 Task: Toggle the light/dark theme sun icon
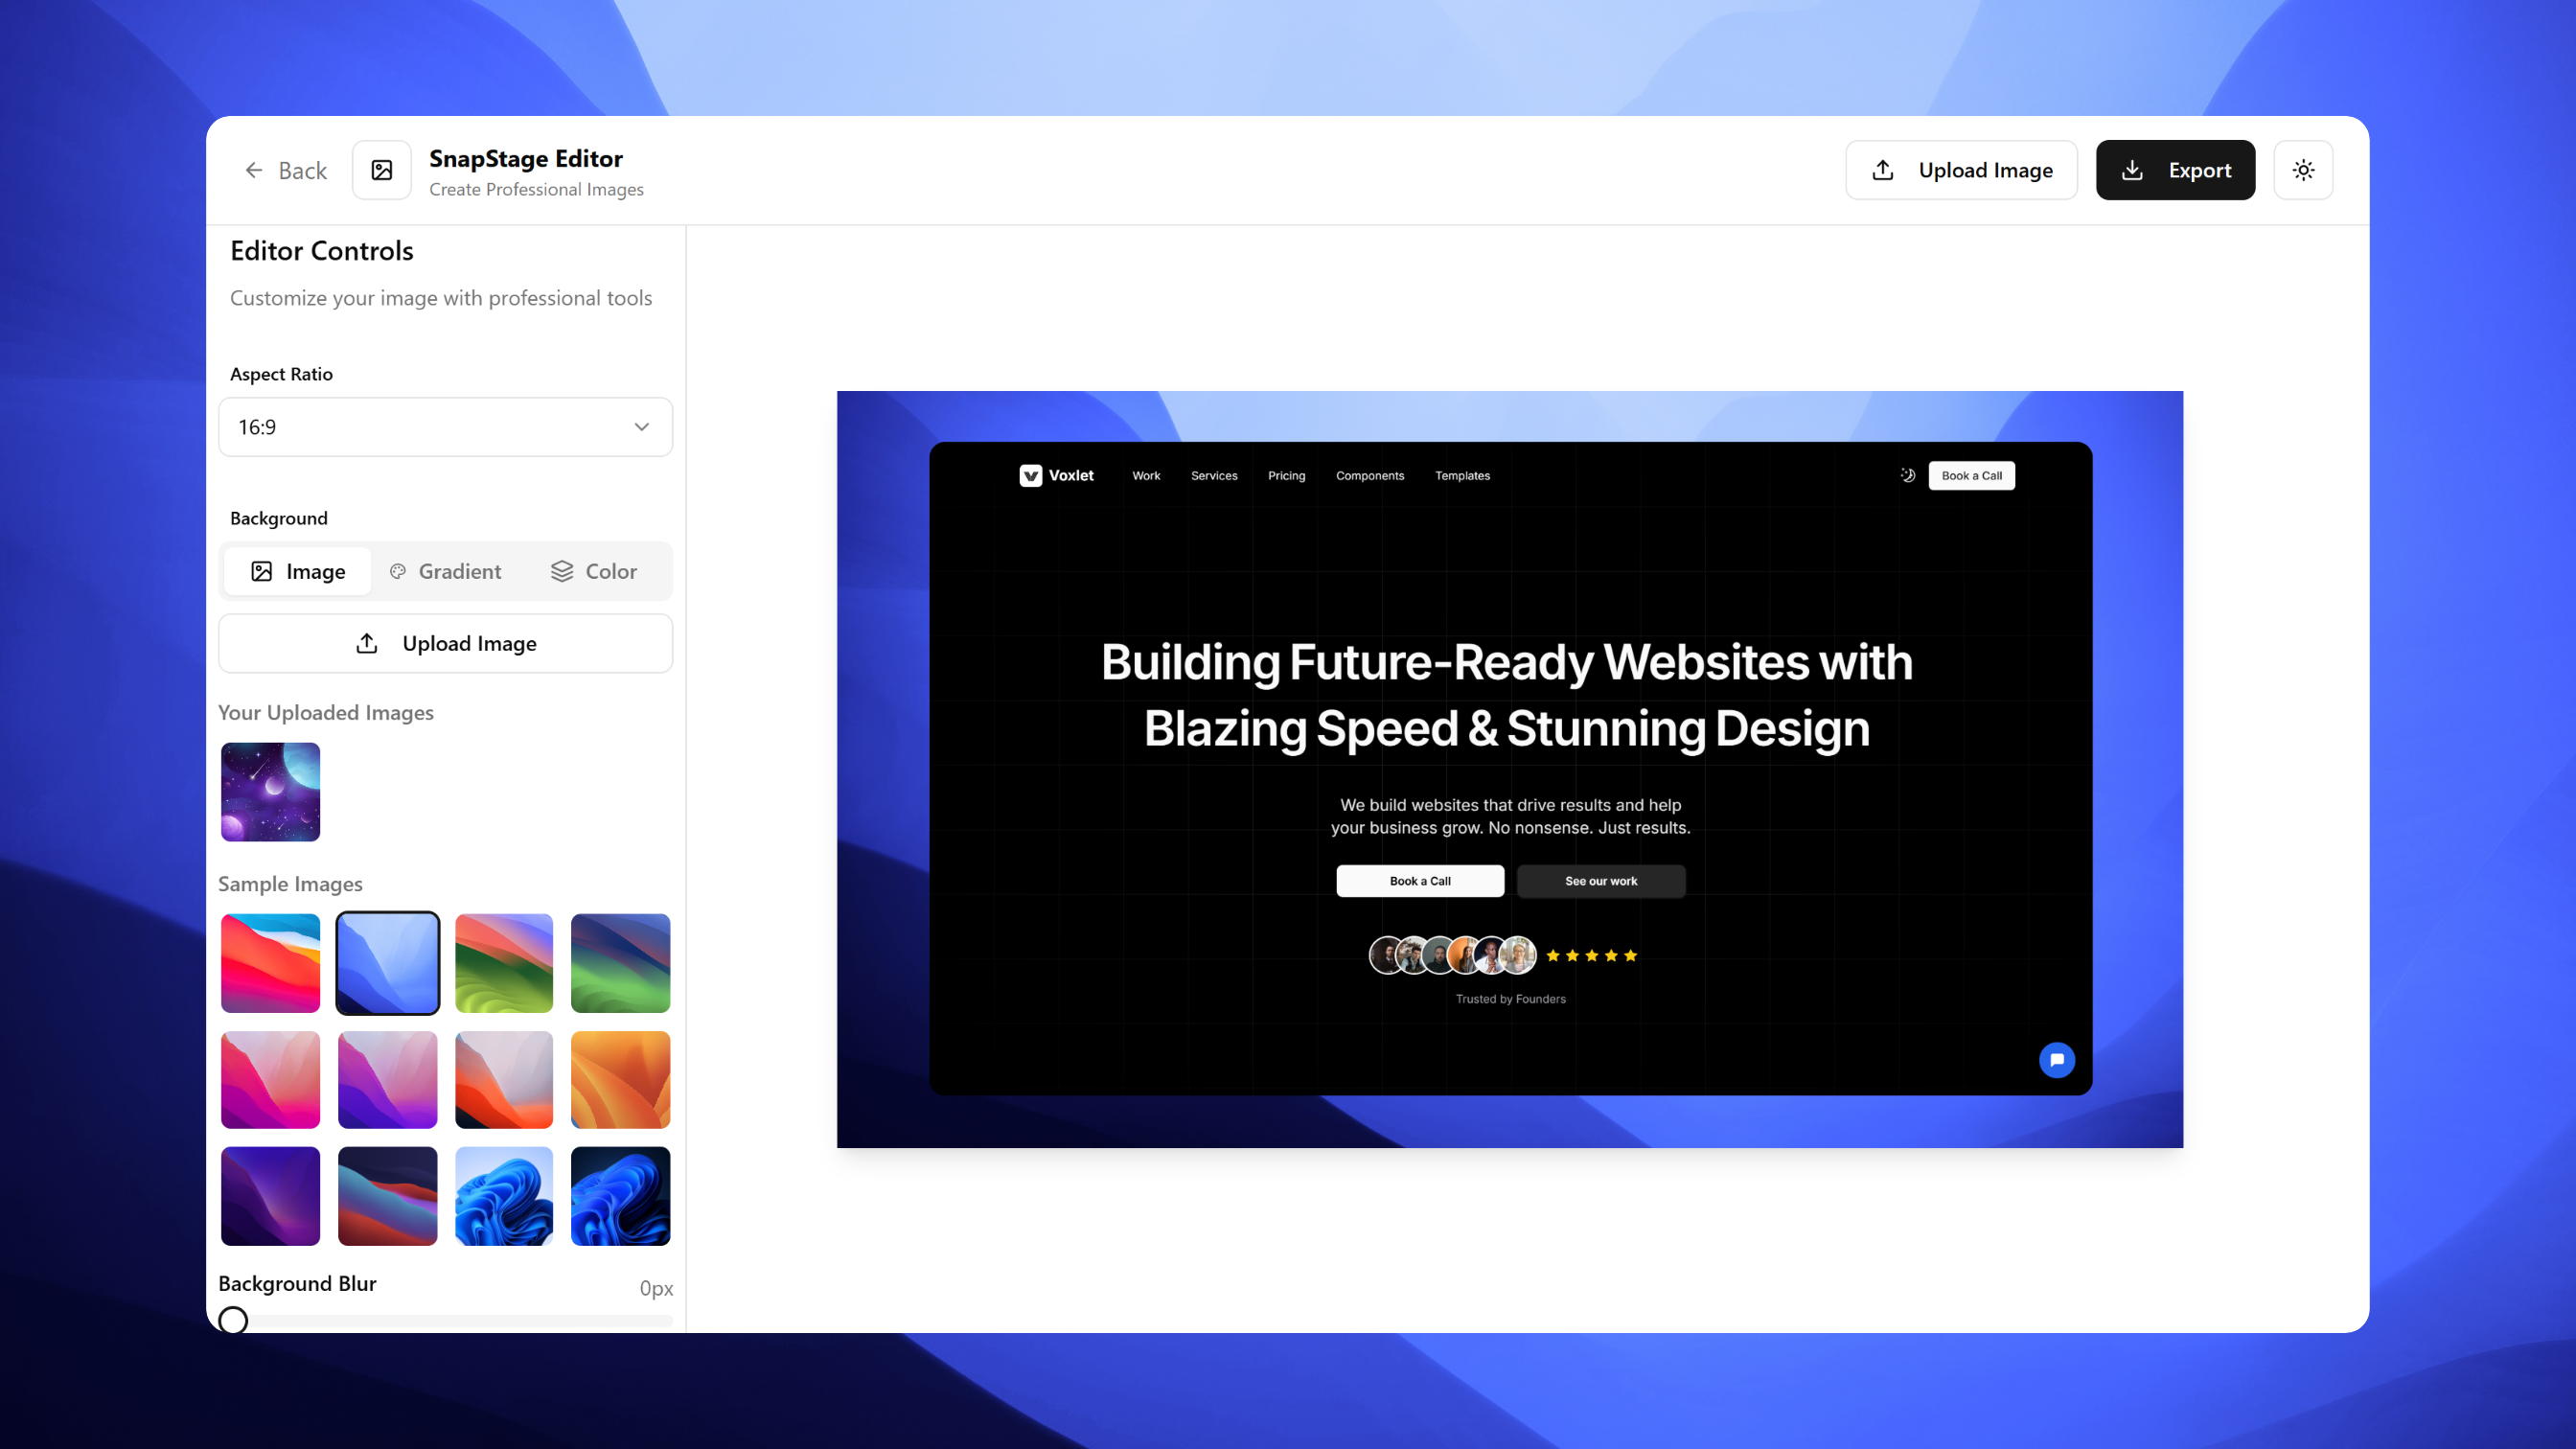(x=2303, y=170)
